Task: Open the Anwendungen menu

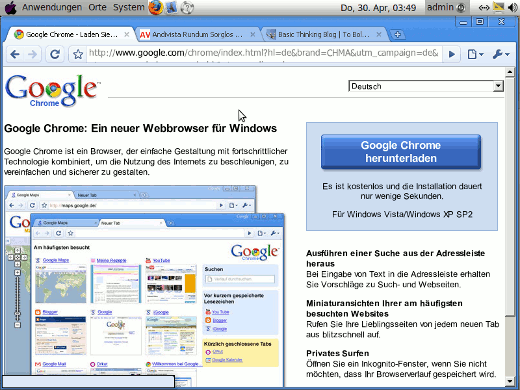Action: click(x=52, y=7)
